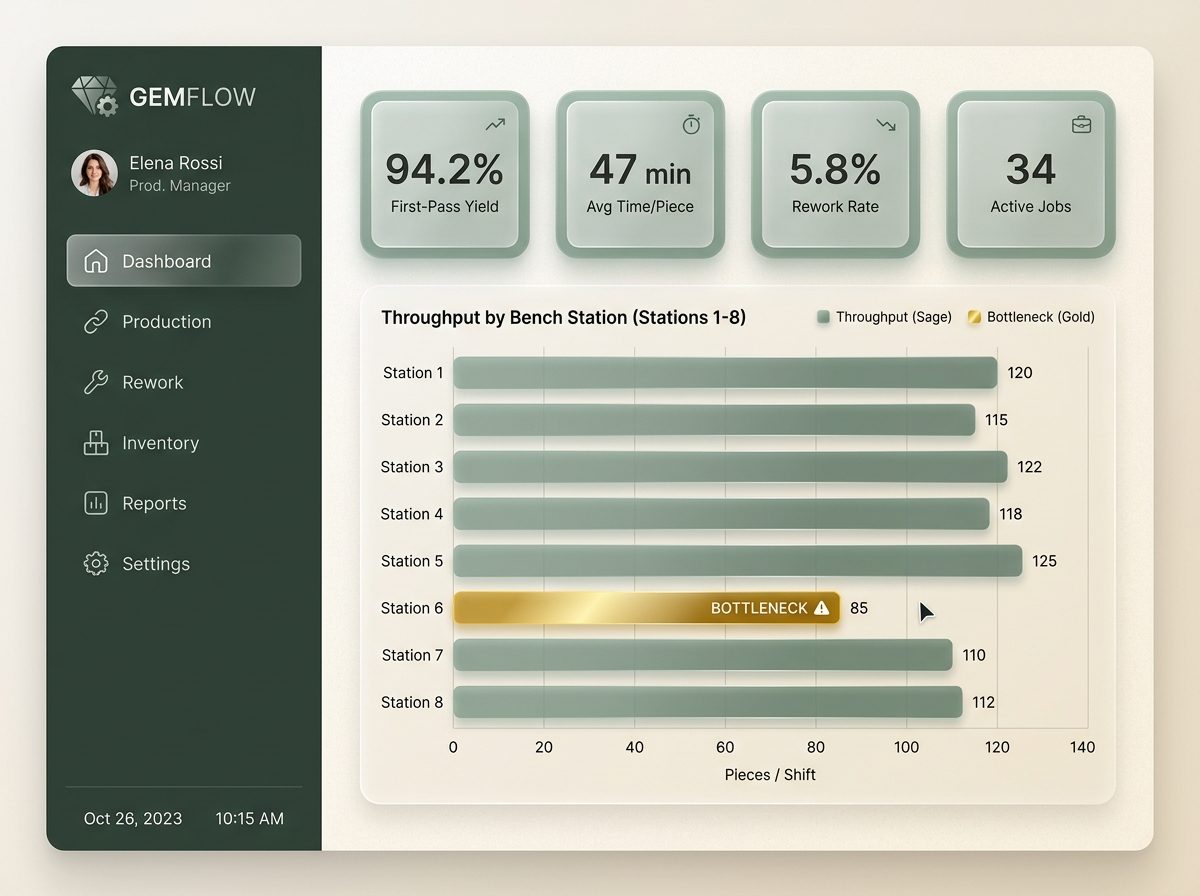Click the sage Throughput legend swatch
Image resolution: width=1200 pixels, height=896 pixels.
coord(823,317)
